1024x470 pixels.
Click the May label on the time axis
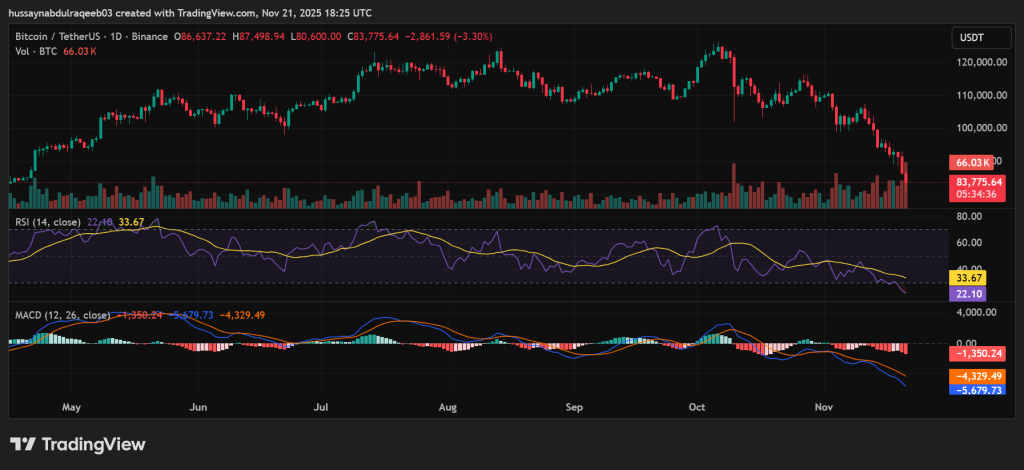pos(70,408)
